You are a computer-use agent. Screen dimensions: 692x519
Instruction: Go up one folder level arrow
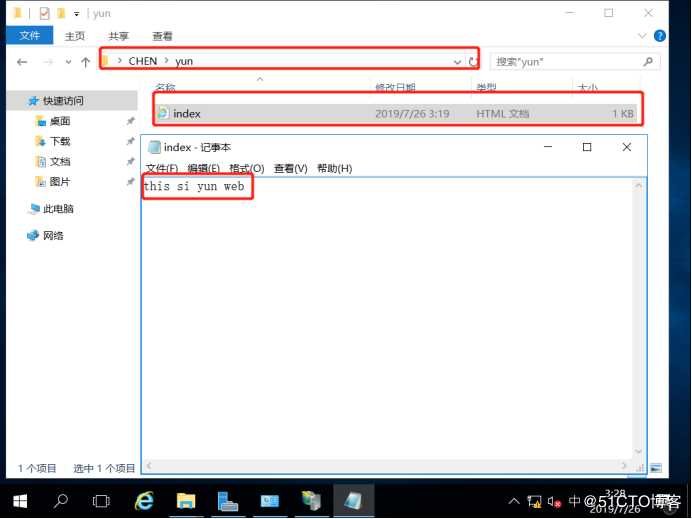pos(86,62)
